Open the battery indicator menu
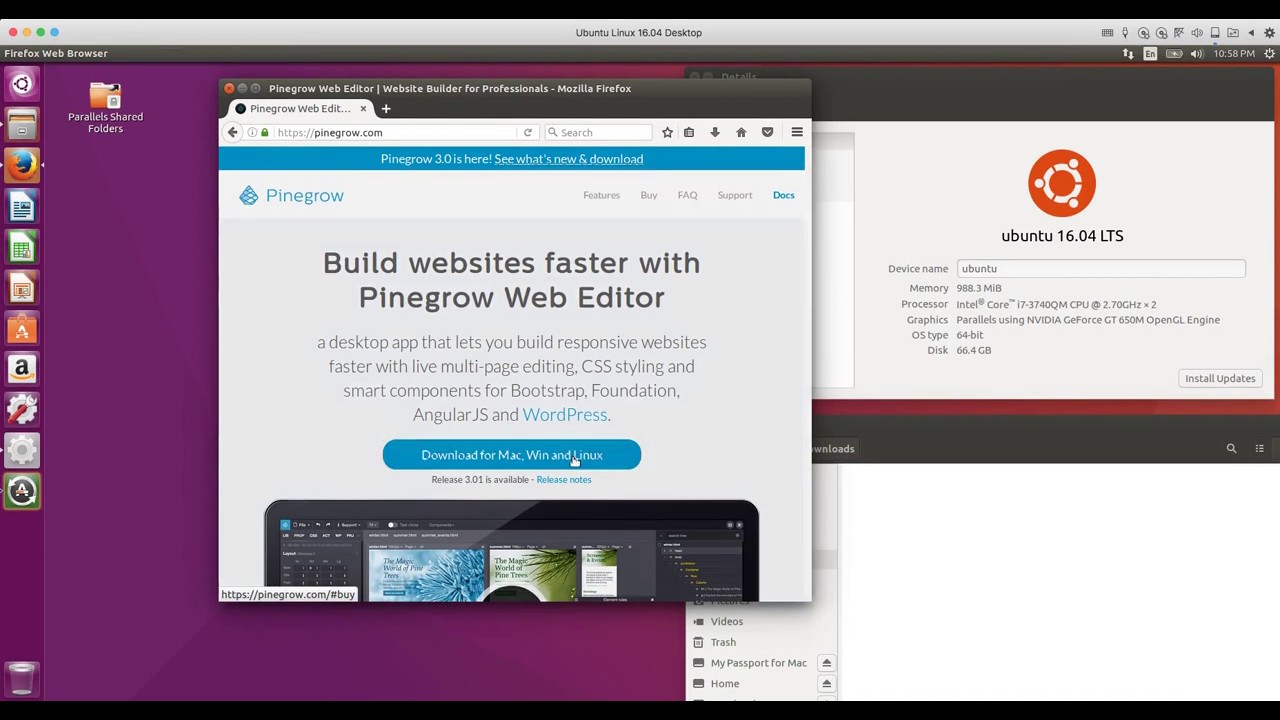1280x720 pixels. (1174, 53)
